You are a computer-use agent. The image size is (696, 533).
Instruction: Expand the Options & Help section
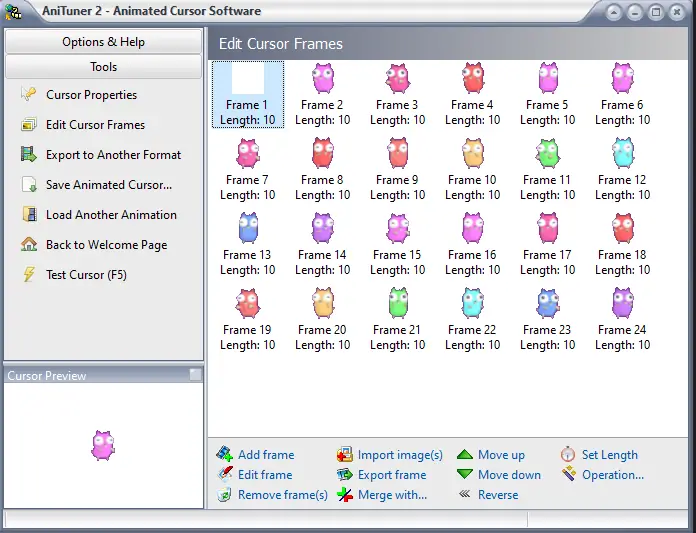[103, 42]
